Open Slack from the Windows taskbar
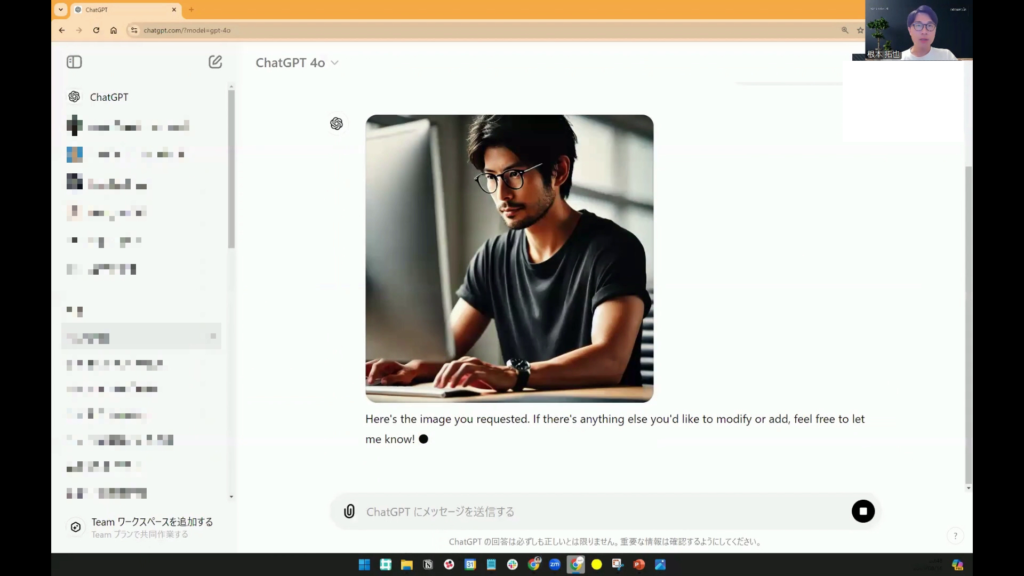Screen dimensions: 1024x576 click(512, 564)
